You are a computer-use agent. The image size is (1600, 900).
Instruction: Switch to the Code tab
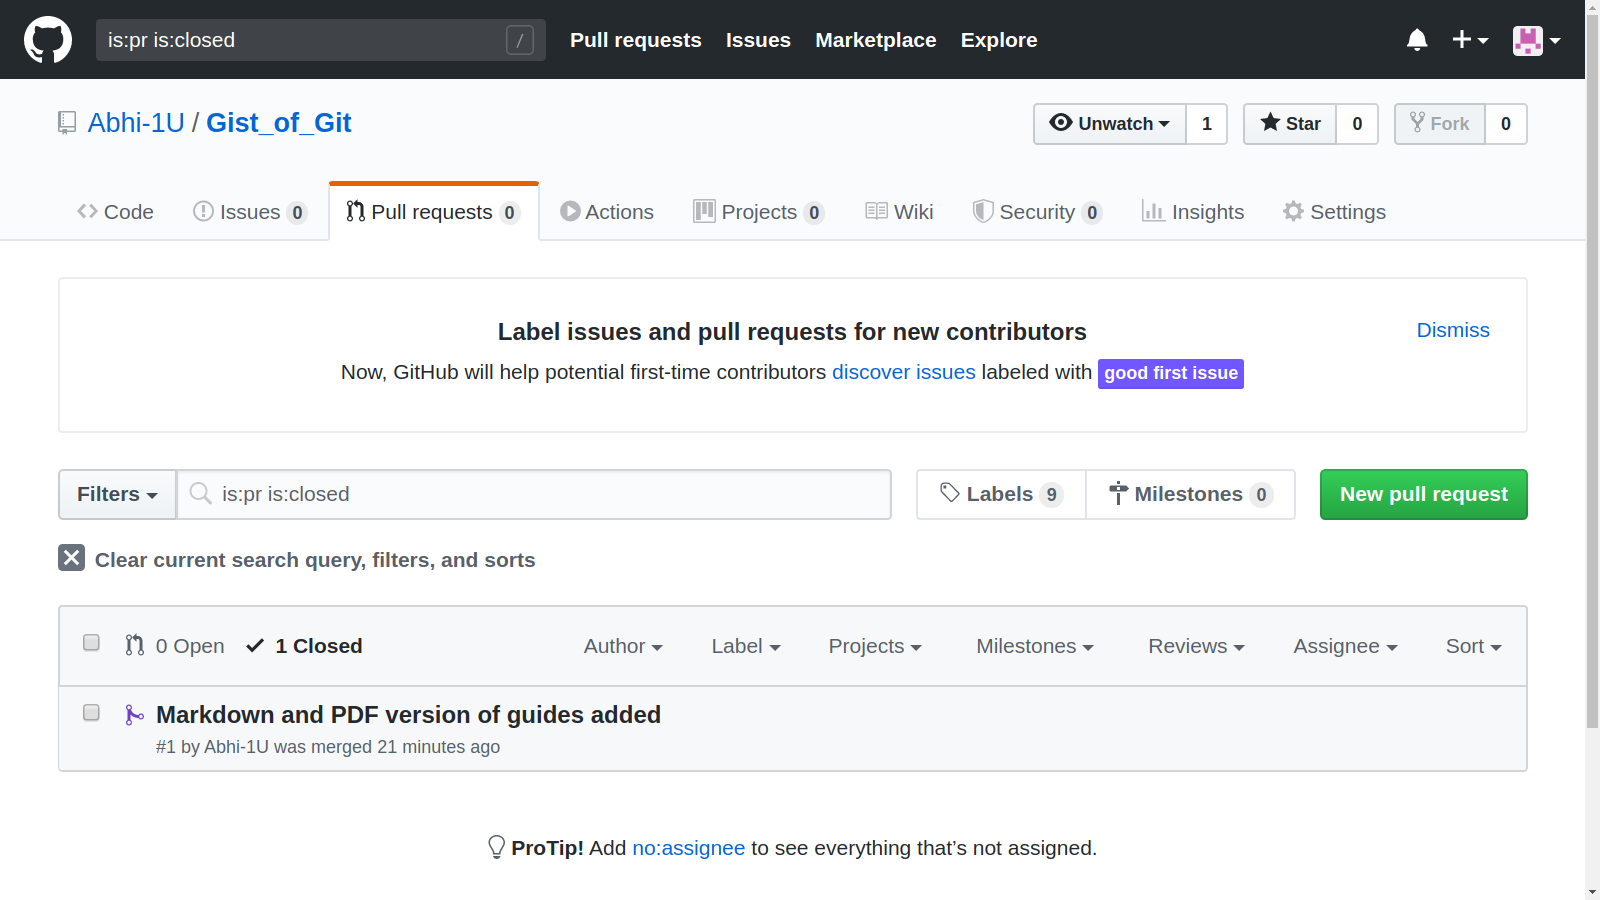click(115, 212)
